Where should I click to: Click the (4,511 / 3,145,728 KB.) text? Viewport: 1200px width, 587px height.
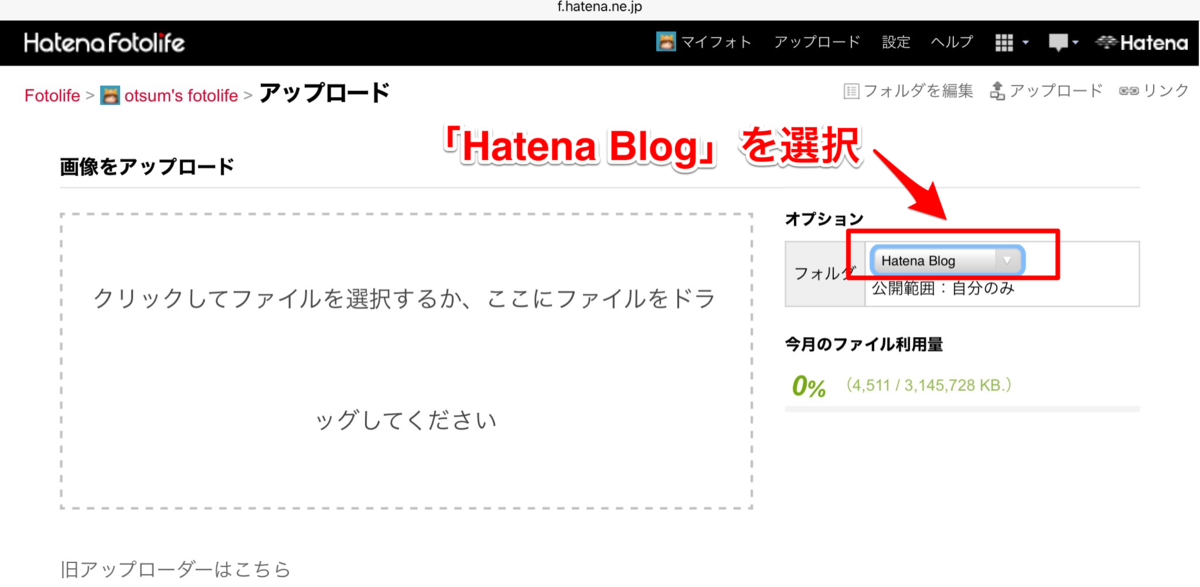tap(929, 385)
